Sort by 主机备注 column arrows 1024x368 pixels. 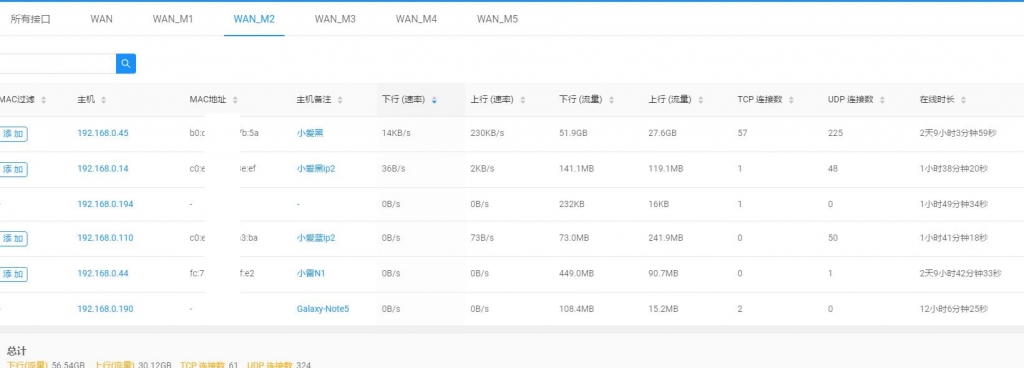[x=340, y=100]
